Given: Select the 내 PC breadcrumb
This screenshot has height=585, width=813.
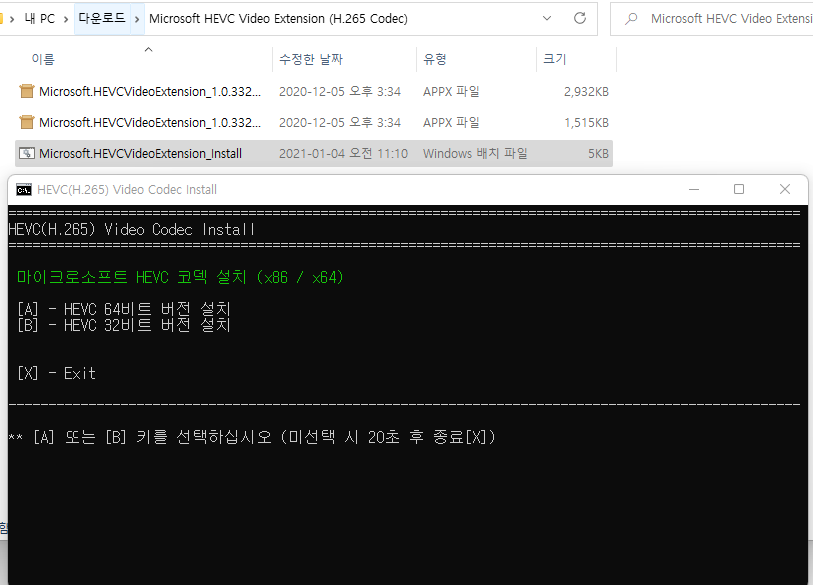Looking at the screenshot, I should [x=39, y=19].
